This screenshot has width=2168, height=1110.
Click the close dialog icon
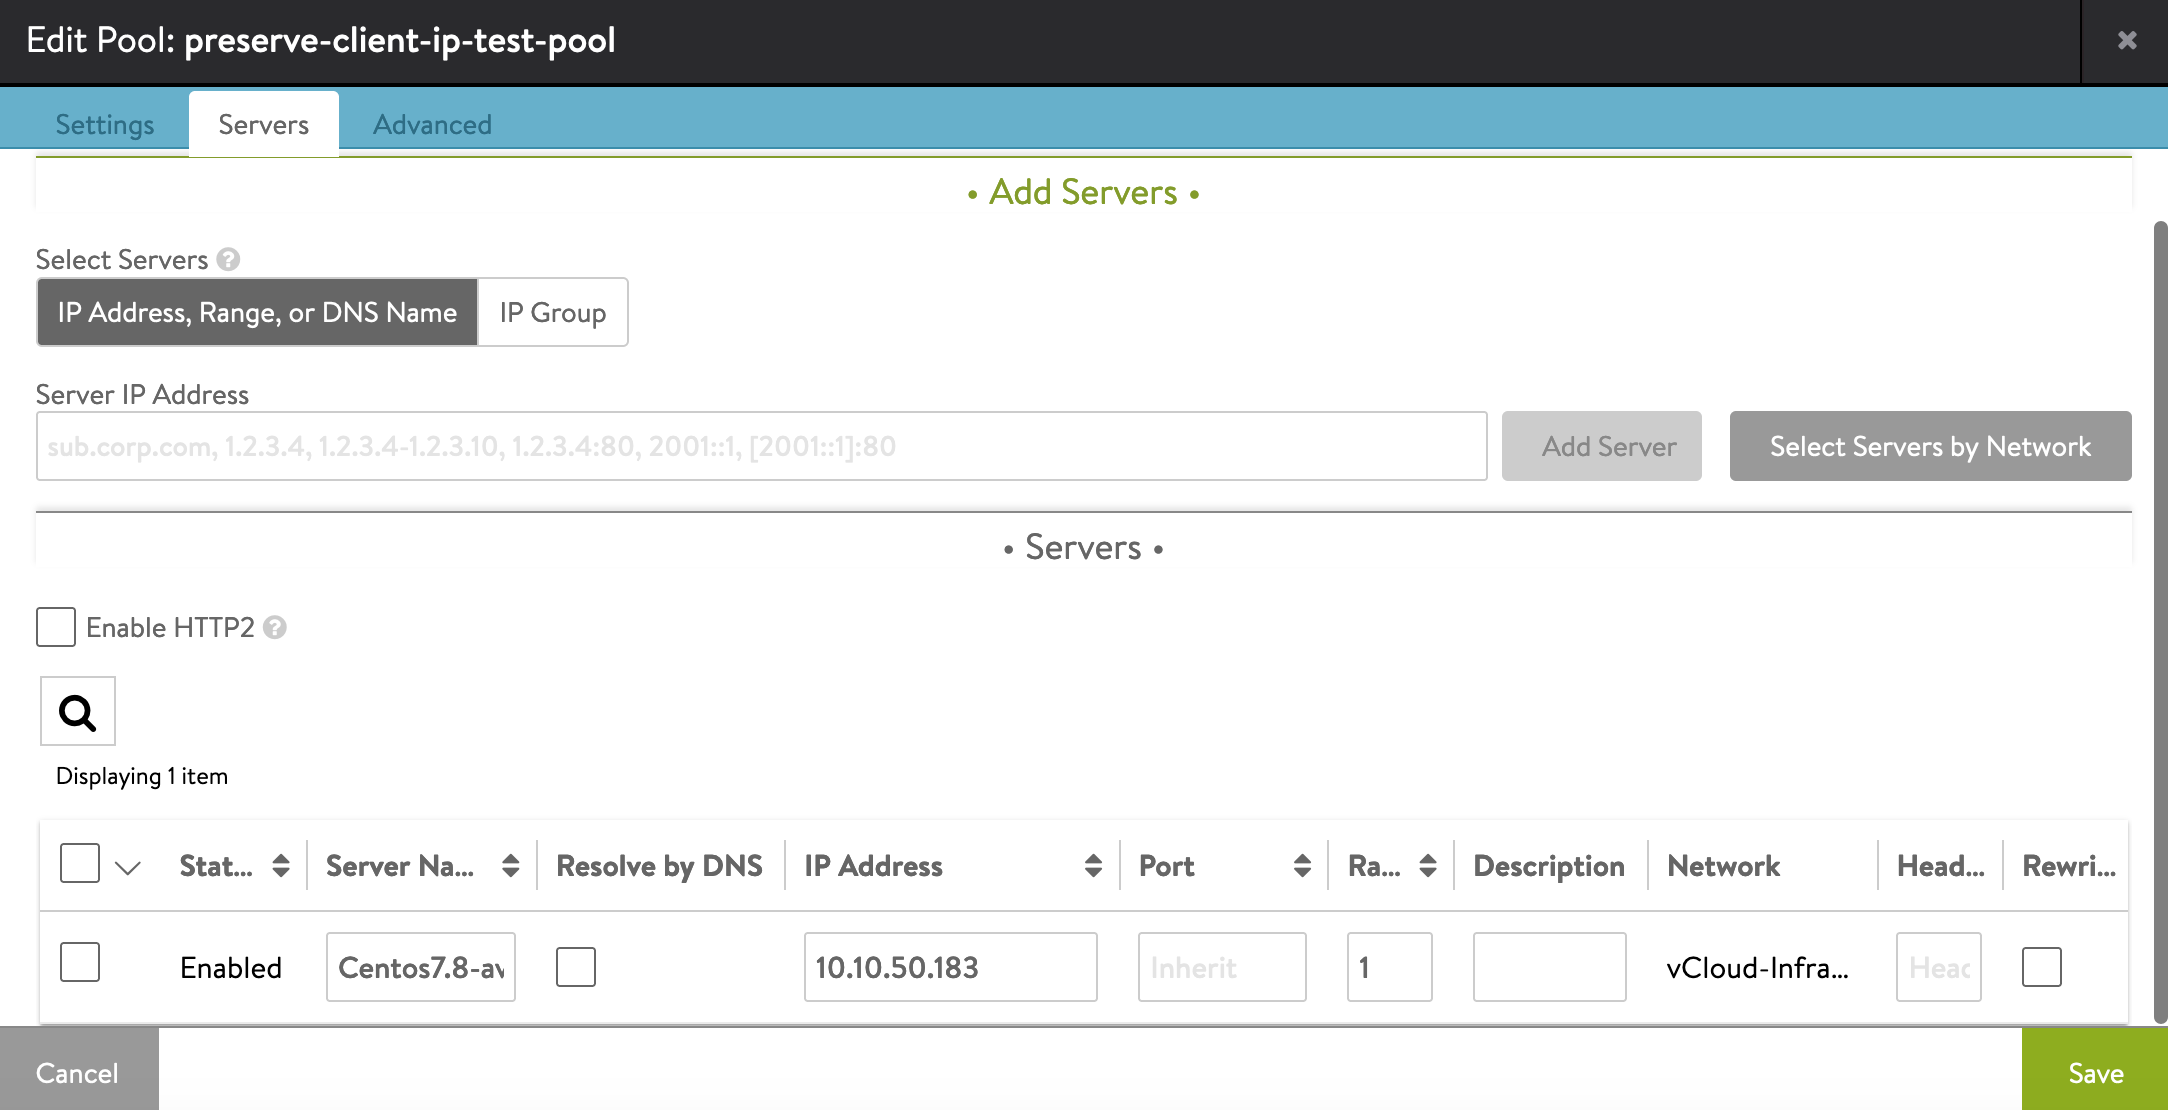[2128, 40]
